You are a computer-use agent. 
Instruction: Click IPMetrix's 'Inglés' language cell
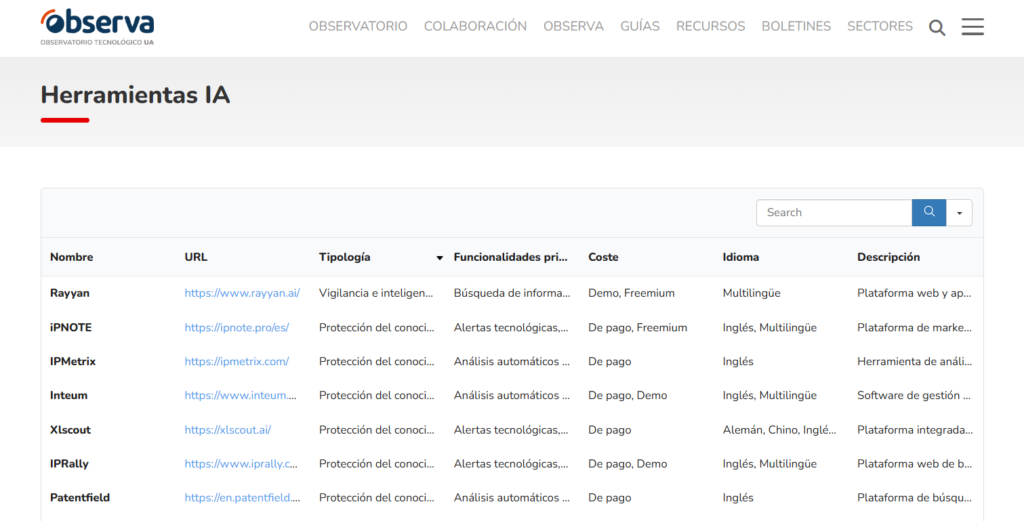tap(738, 361)
